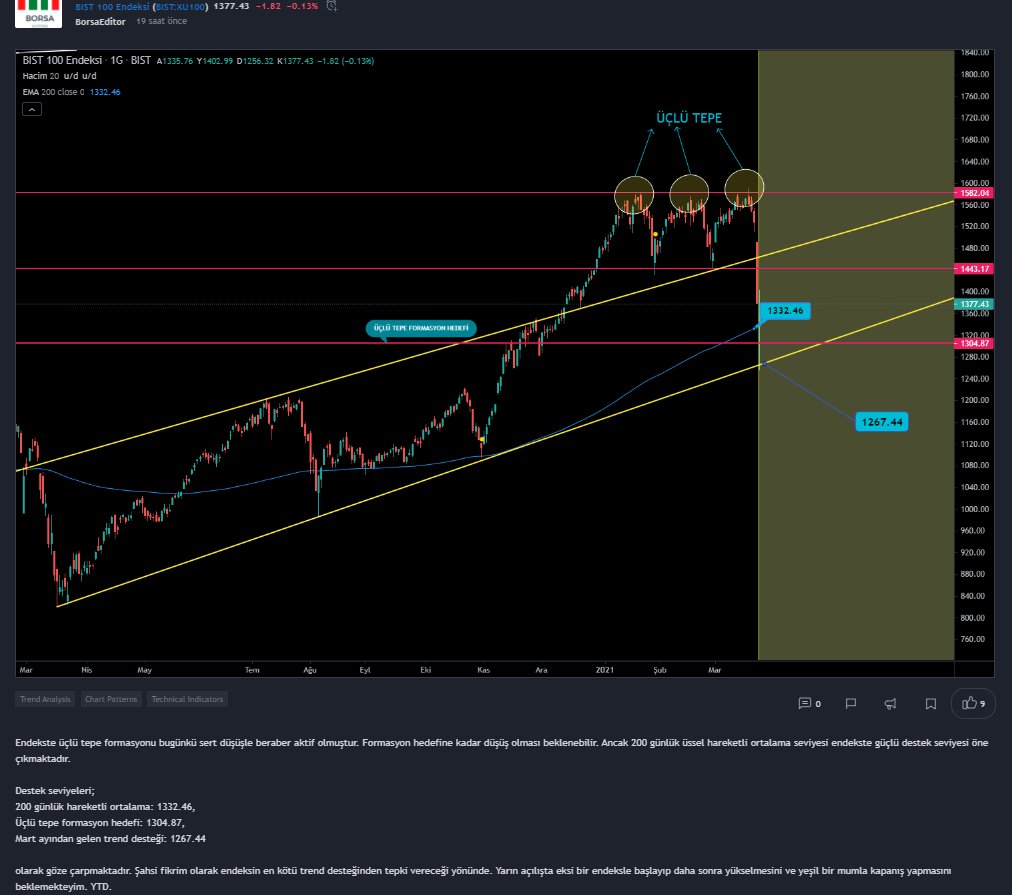Bookmark this idea with the bookmark icon
Screen dimensions: 1012x895
coord(931,703)
